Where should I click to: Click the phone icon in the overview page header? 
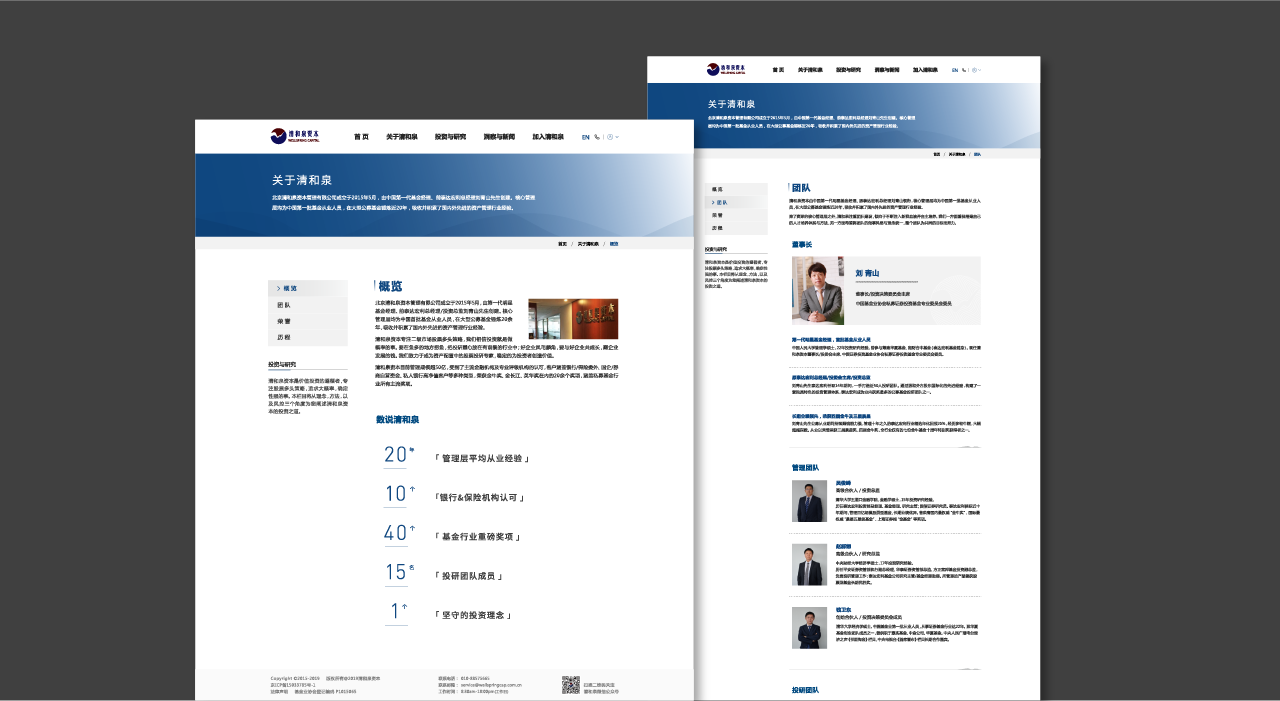click(597, 137)
